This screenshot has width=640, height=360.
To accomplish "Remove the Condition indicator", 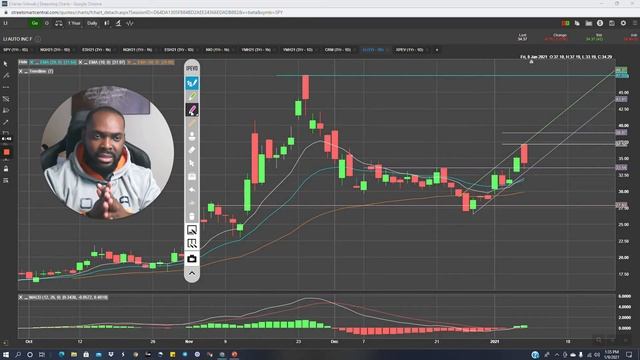I will pos(20,71).
